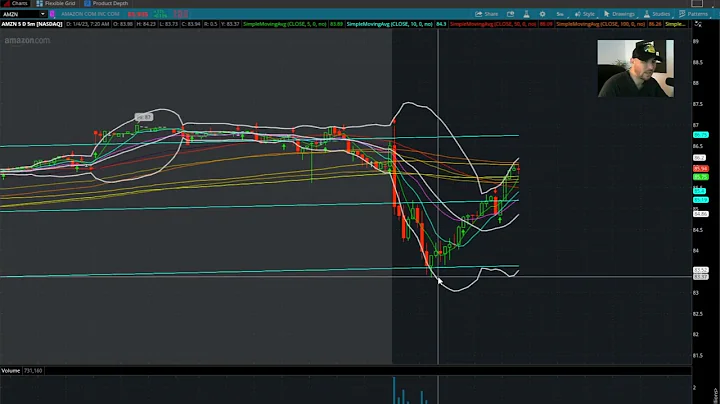The width and height of the screenshot is (720, 404).
Task: Click the Share button
Action: pos(487,14)
